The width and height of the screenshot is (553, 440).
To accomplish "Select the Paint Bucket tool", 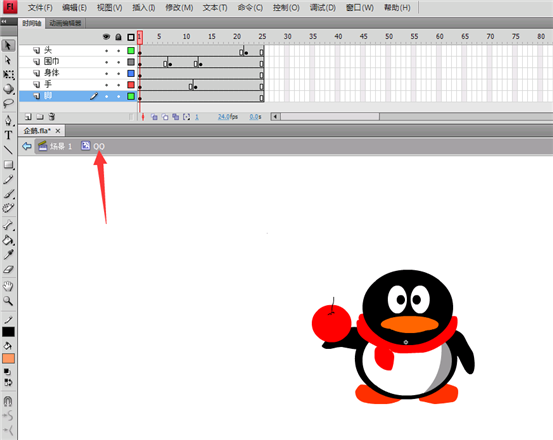I will [8, 240].
